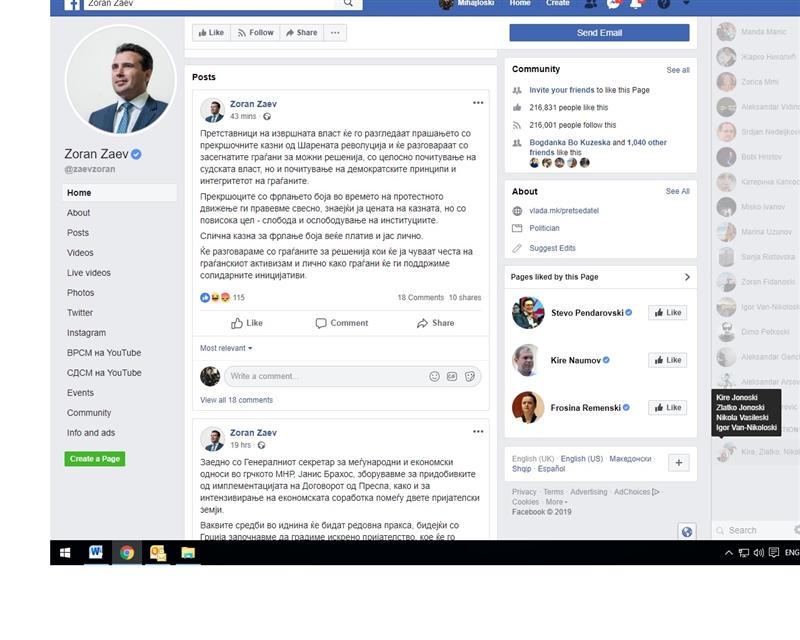
Task: Click the Send Email button
Action: tap(599, 33)
